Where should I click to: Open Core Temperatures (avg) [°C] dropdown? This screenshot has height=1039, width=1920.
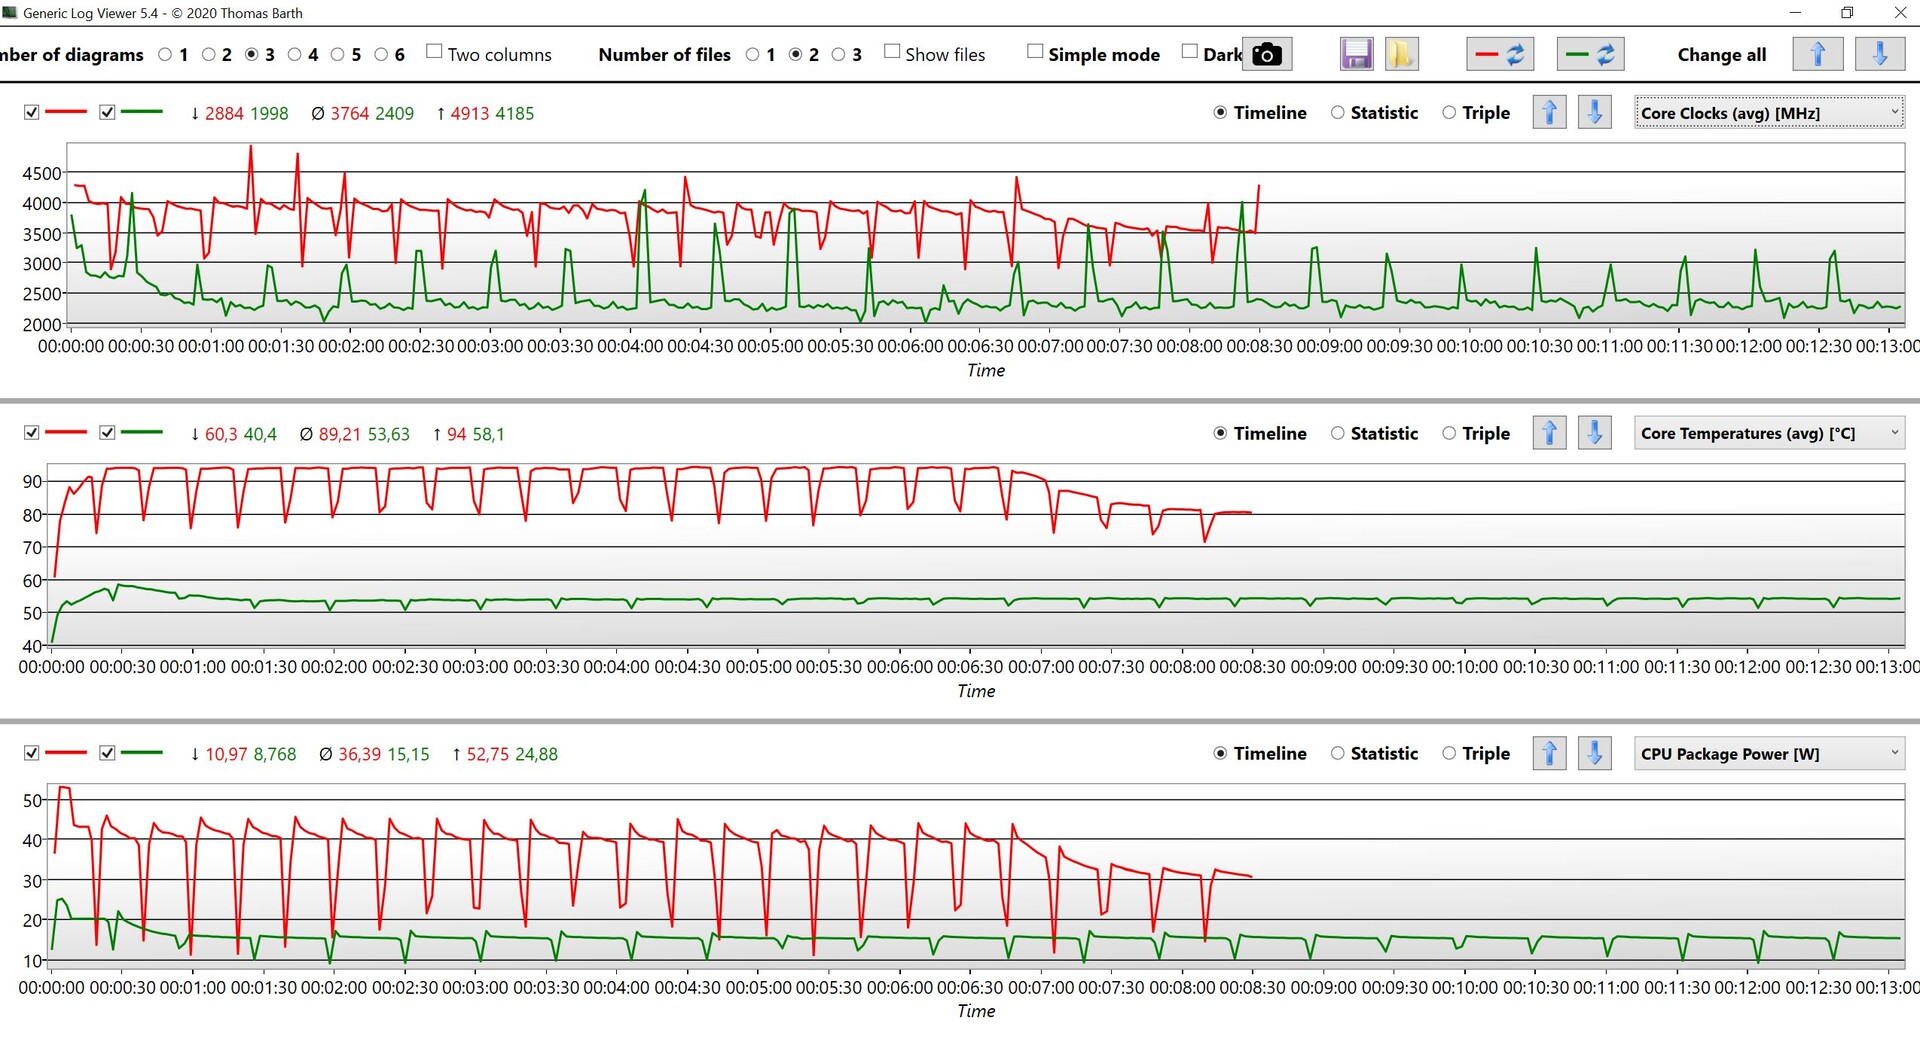1769,433
